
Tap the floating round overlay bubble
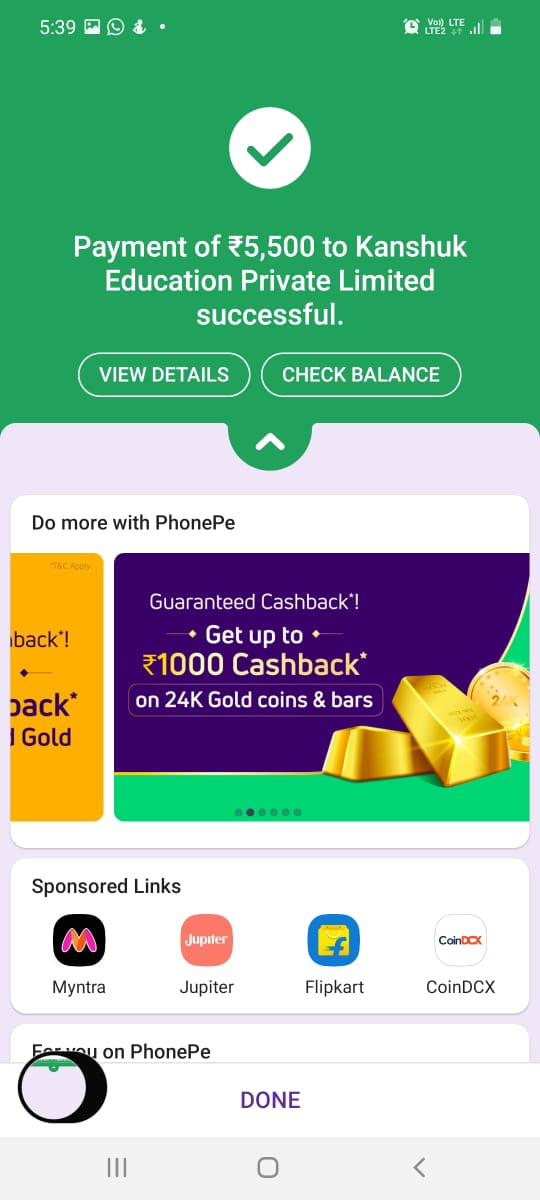pos(62,1088)
